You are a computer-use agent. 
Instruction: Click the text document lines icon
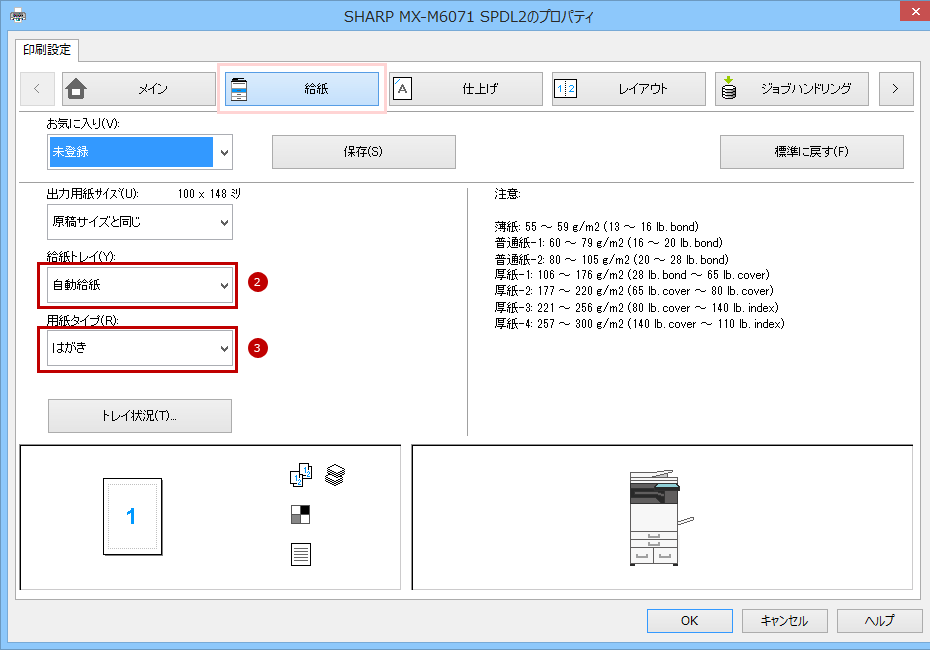pos(301,555)
